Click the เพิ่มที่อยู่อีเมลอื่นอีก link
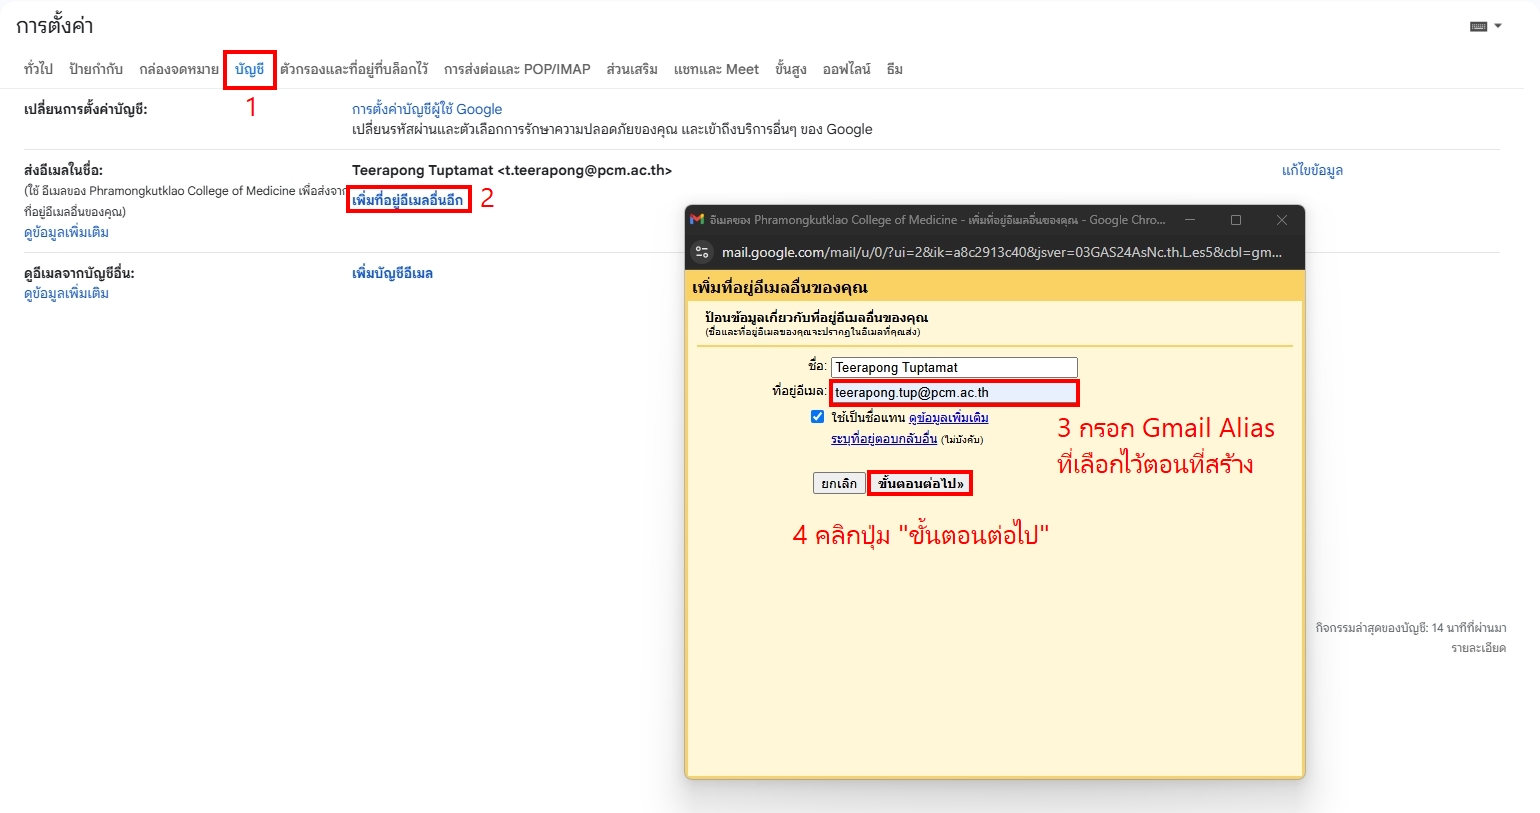 [x=408, y=200]
